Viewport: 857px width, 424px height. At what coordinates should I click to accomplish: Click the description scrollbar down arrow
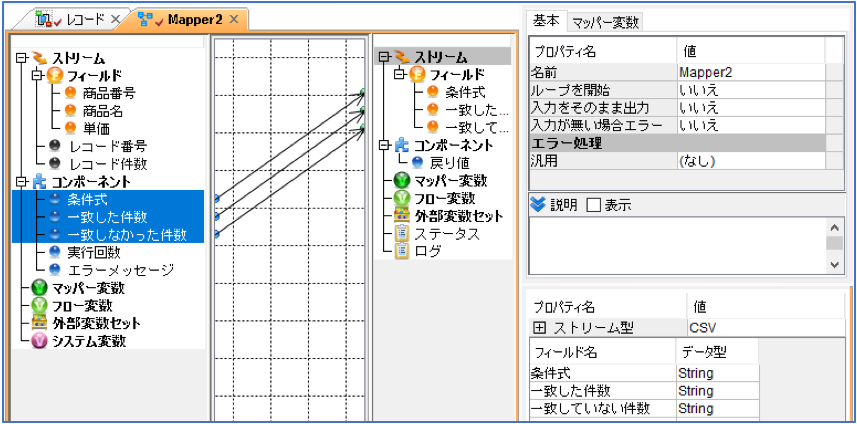tap(834, 264)
